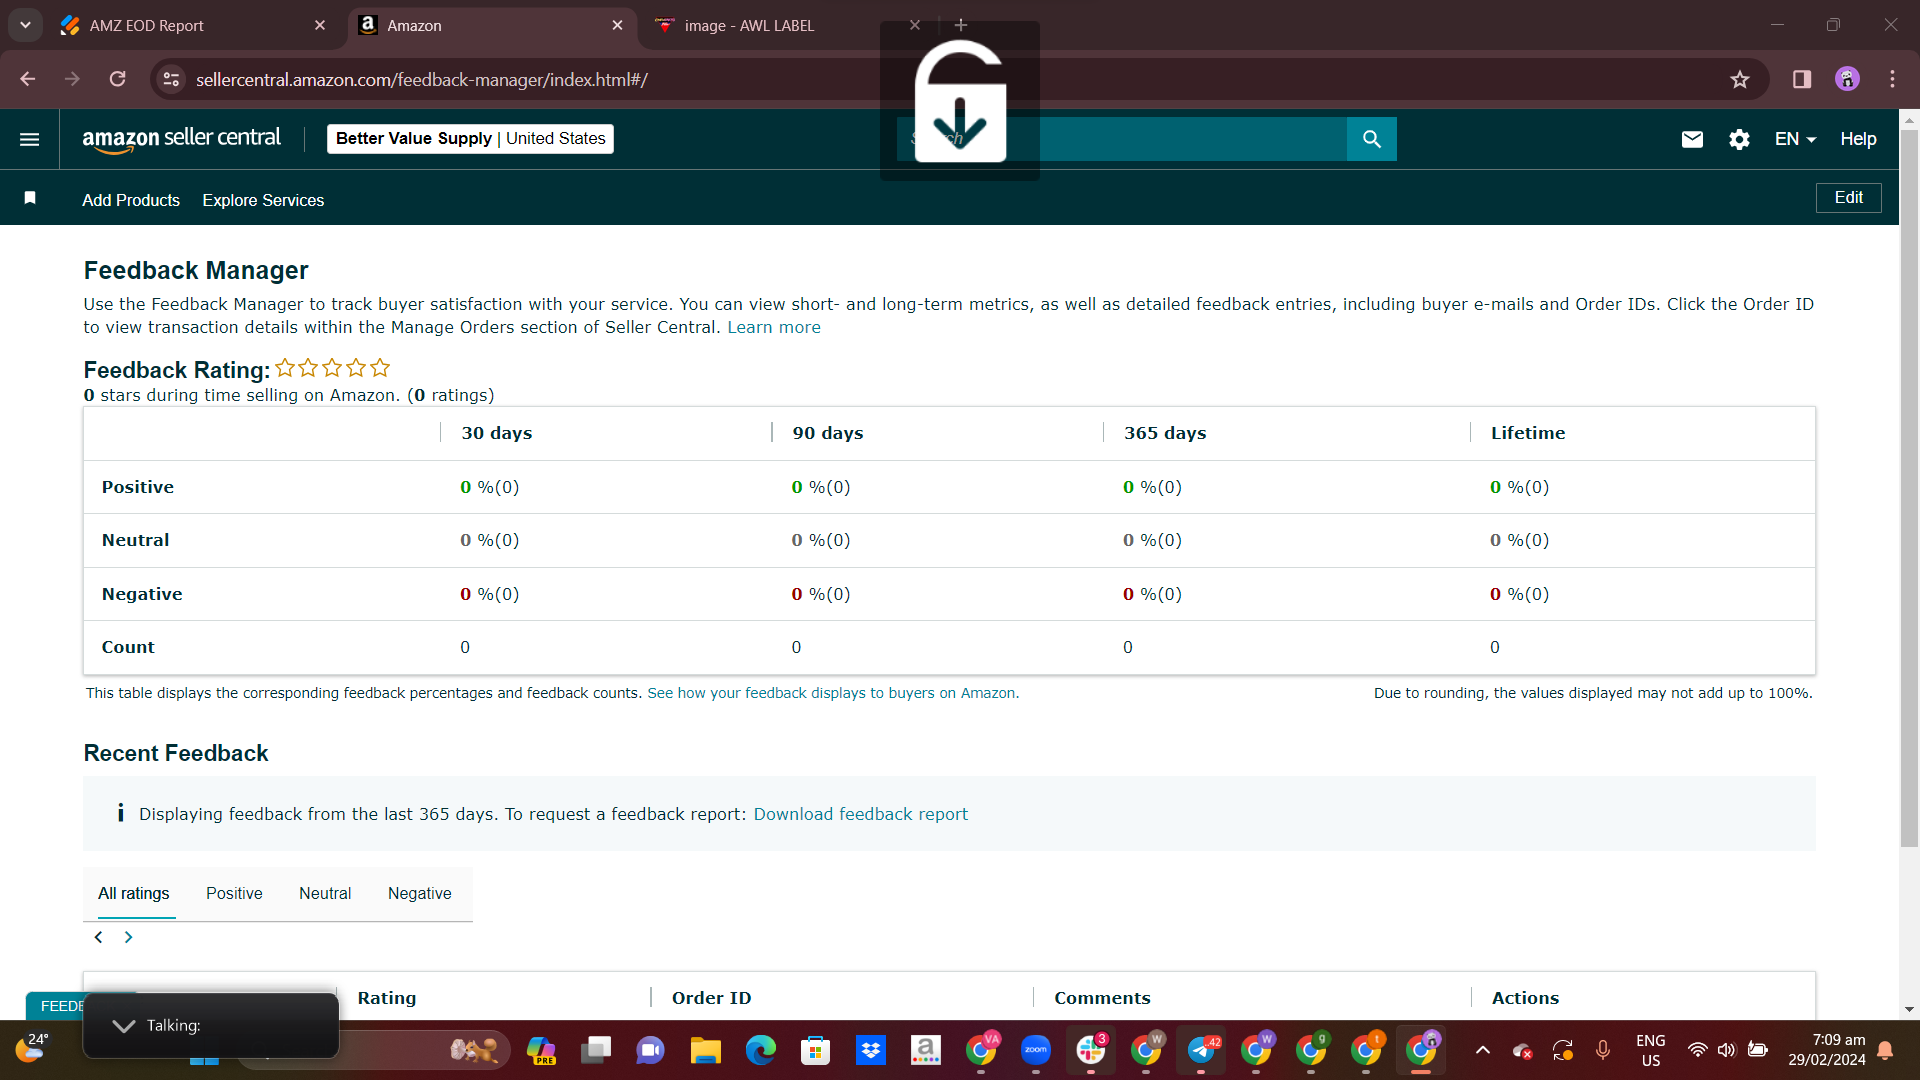Screen dimensions: 1920x1080
Task: Click the Actions column header
Action: (1525, 998)
